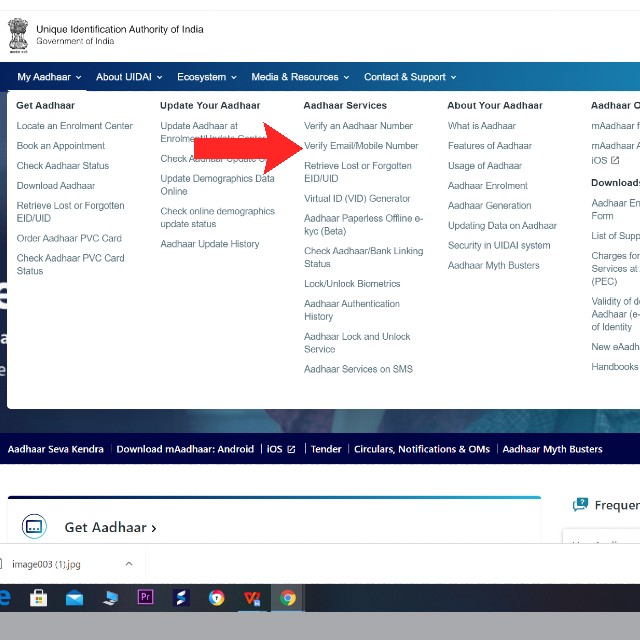Open Circulars, Notifications & OMs
The image size is (640, 640).
click(x=422, y=449)
